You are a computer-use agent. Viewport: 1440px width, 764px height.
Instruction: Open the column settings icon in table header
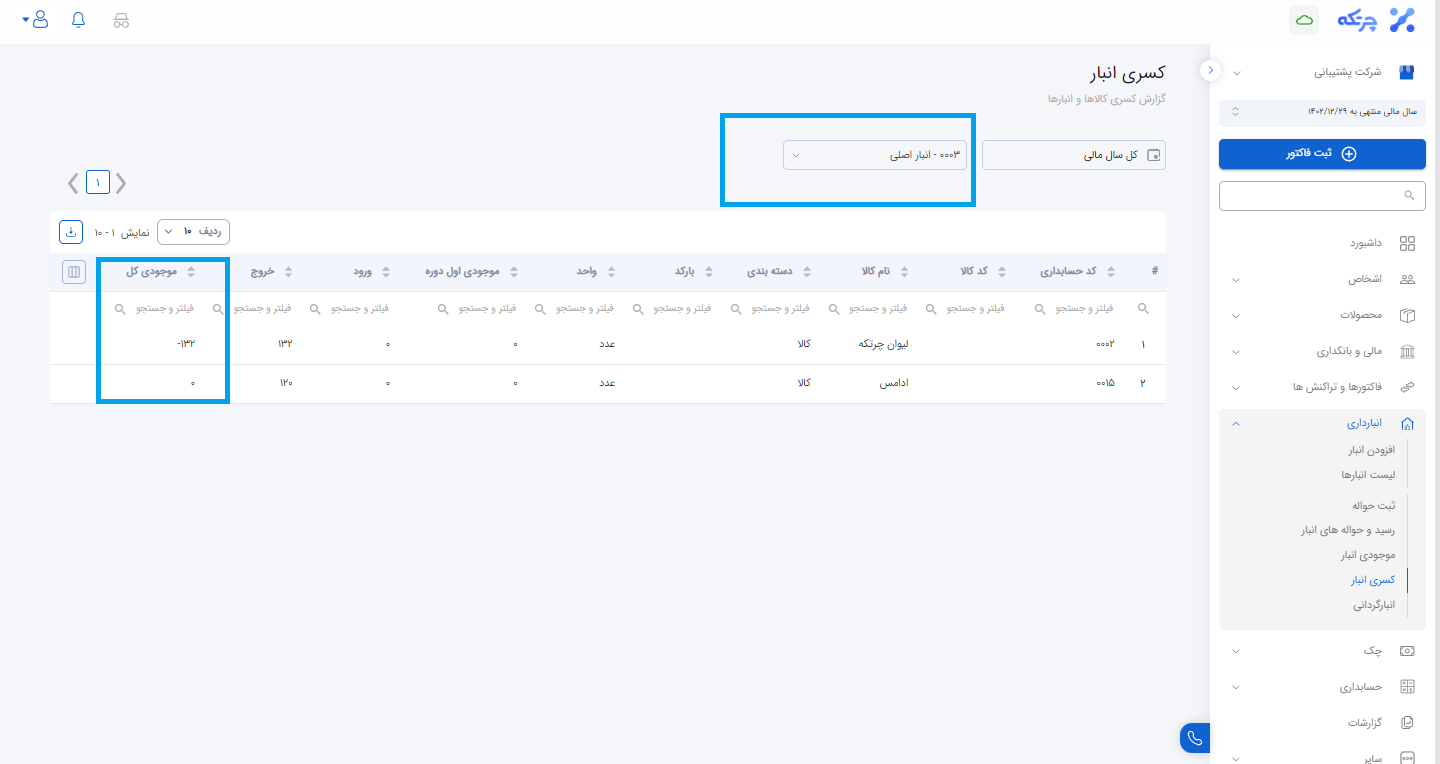pos(74,271)
